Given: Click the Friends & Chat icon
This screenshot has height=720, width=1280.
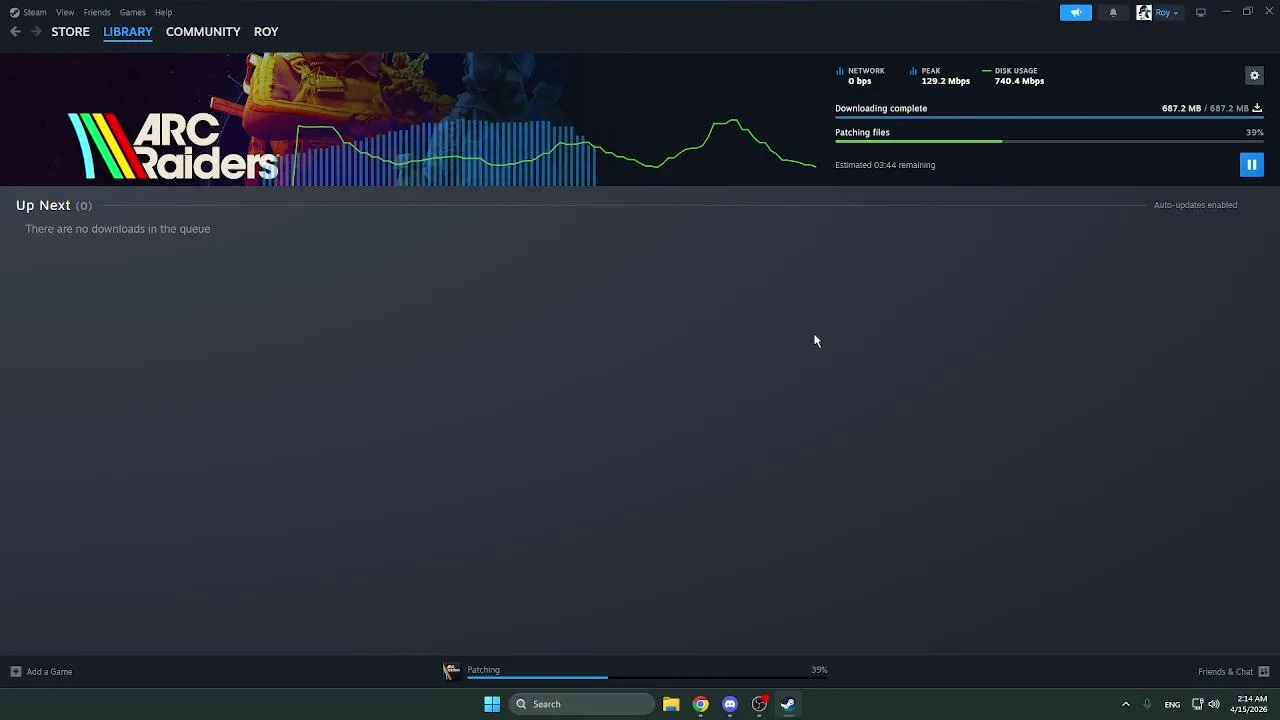Looking at the screenshot, I should point(1264,672).
